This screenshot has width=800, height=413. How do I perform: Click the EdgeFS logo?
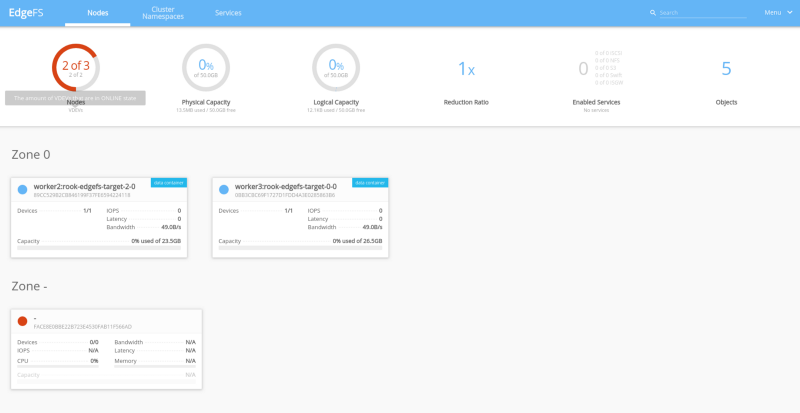tap(28, 13)
